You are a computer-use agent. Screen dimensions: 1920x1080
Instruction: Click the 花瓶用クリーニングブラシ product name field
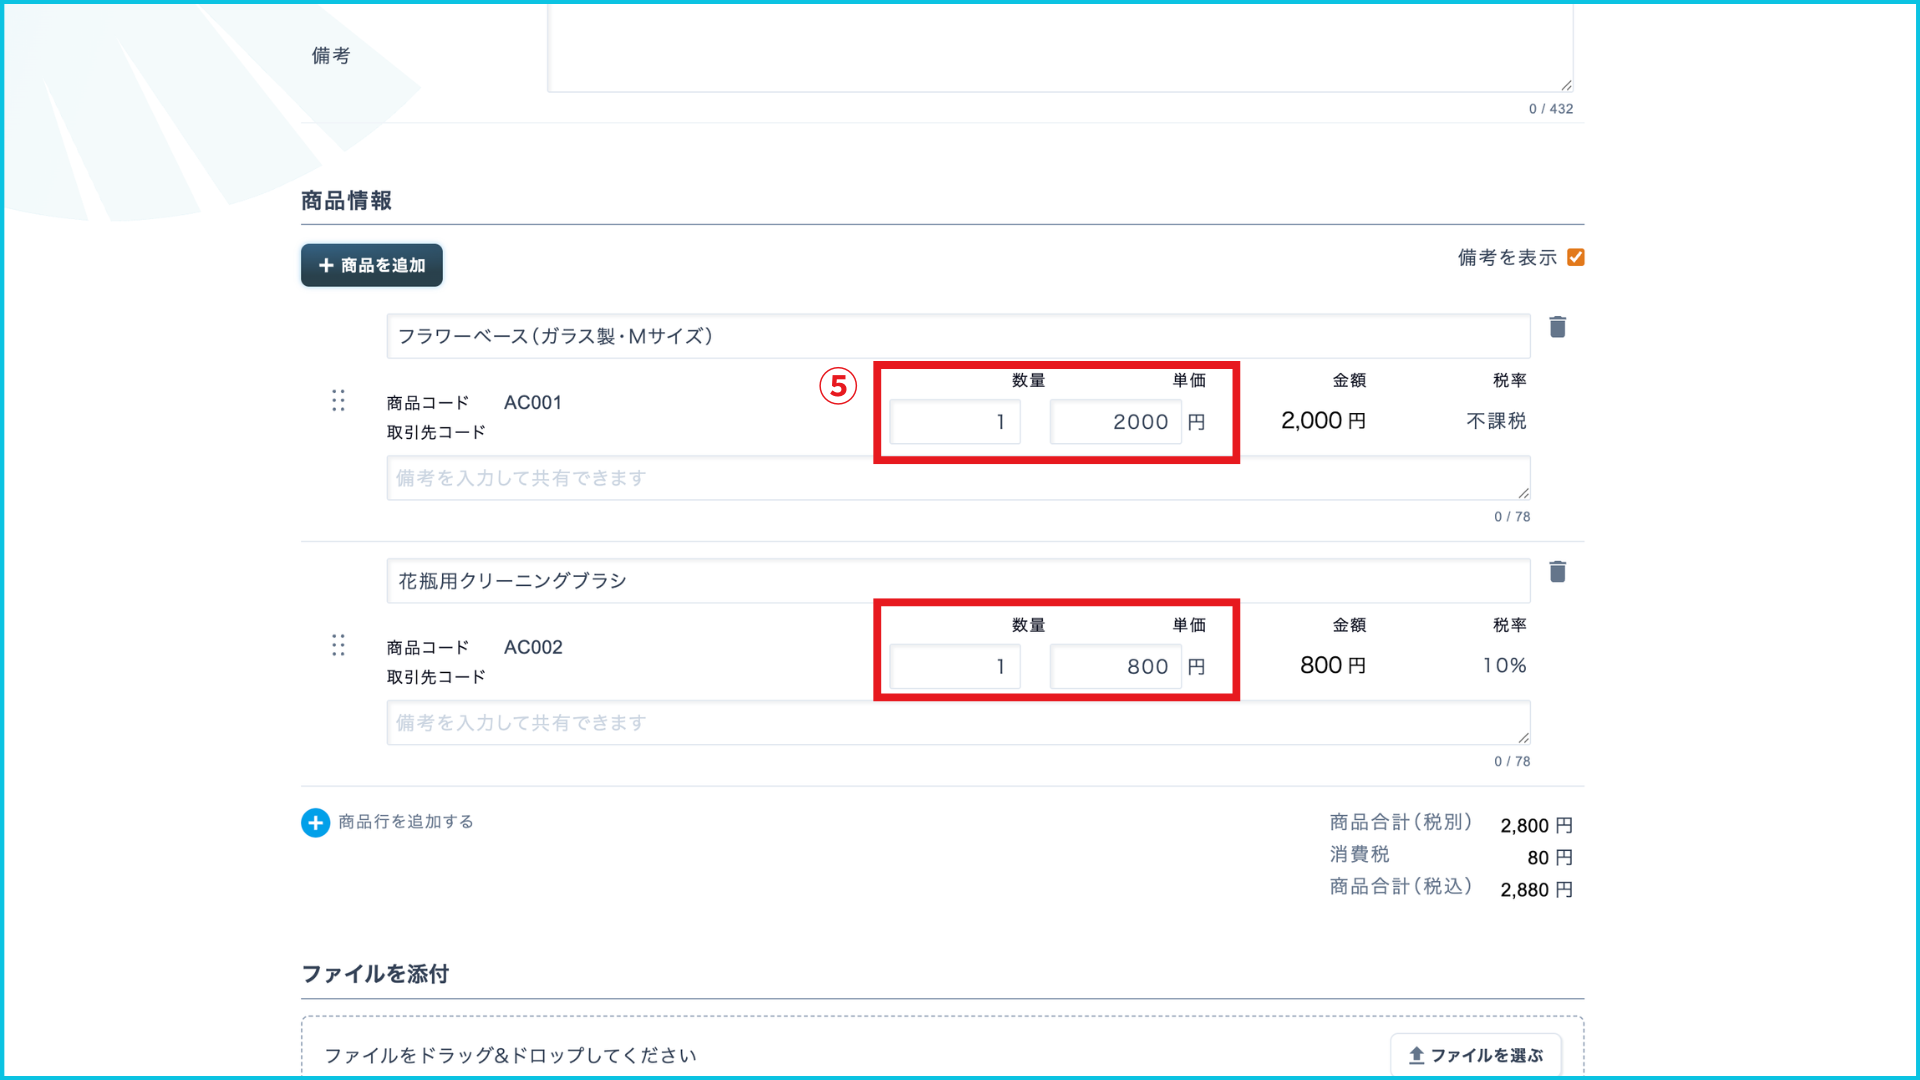point(957,581)
